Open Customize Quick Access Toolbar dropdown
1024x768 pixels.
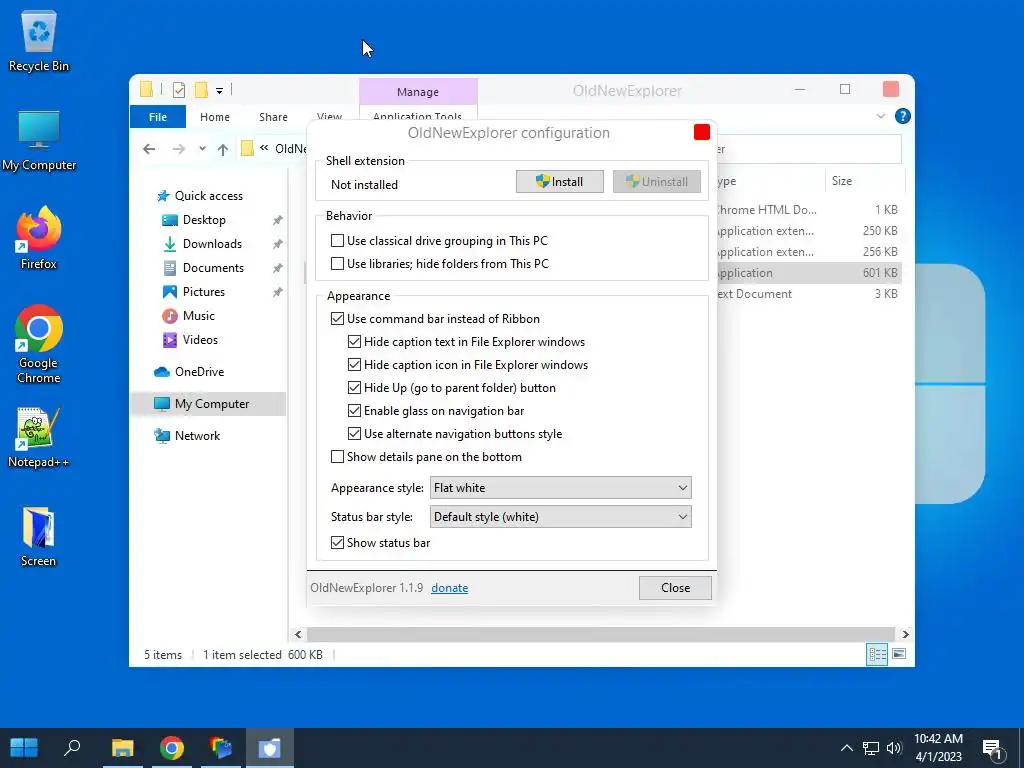(x=219, y=91)
